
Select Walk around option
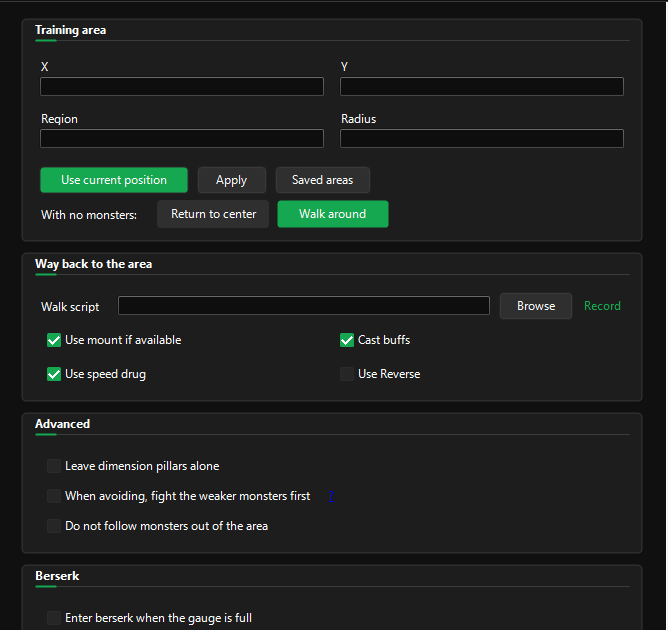click(x=333, y=214)
